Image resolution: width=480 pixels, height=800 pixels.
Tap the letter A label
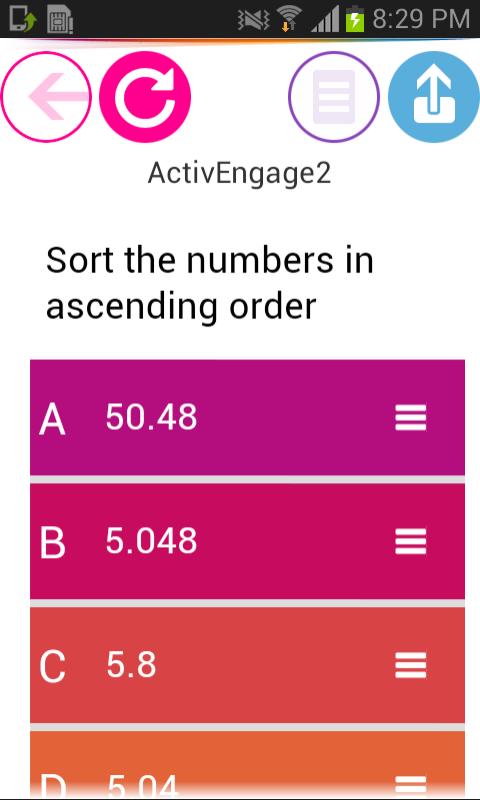[53, 419]
